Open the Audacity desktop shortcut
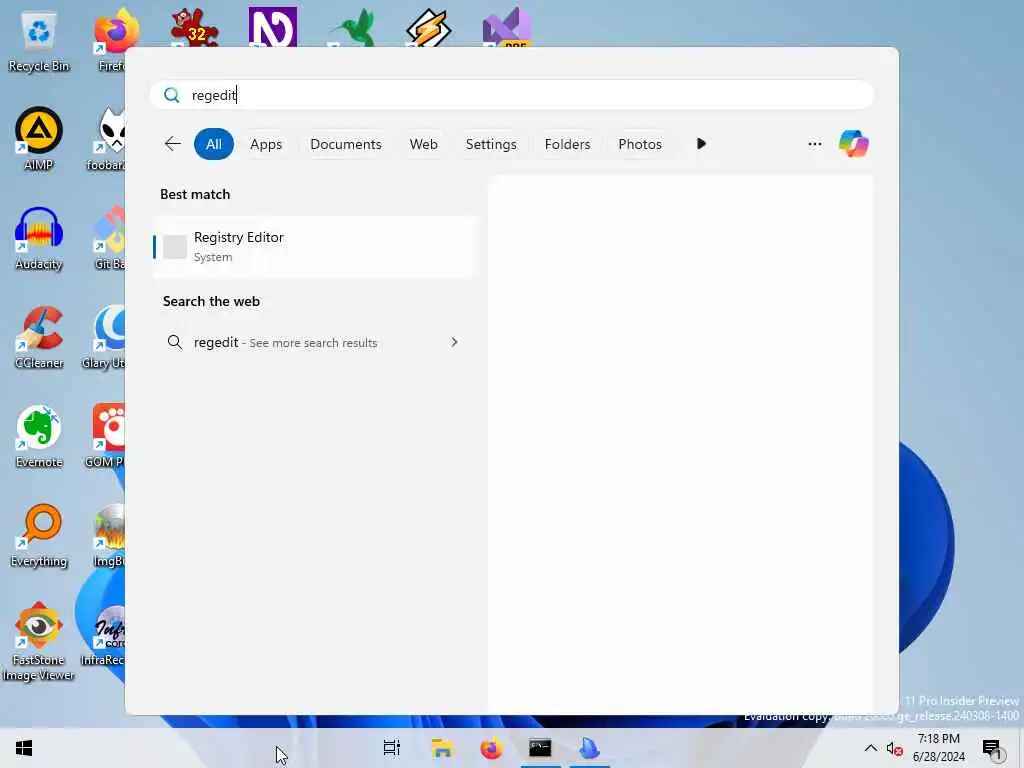Viewport: 1024px width, 768px height. 39,238
